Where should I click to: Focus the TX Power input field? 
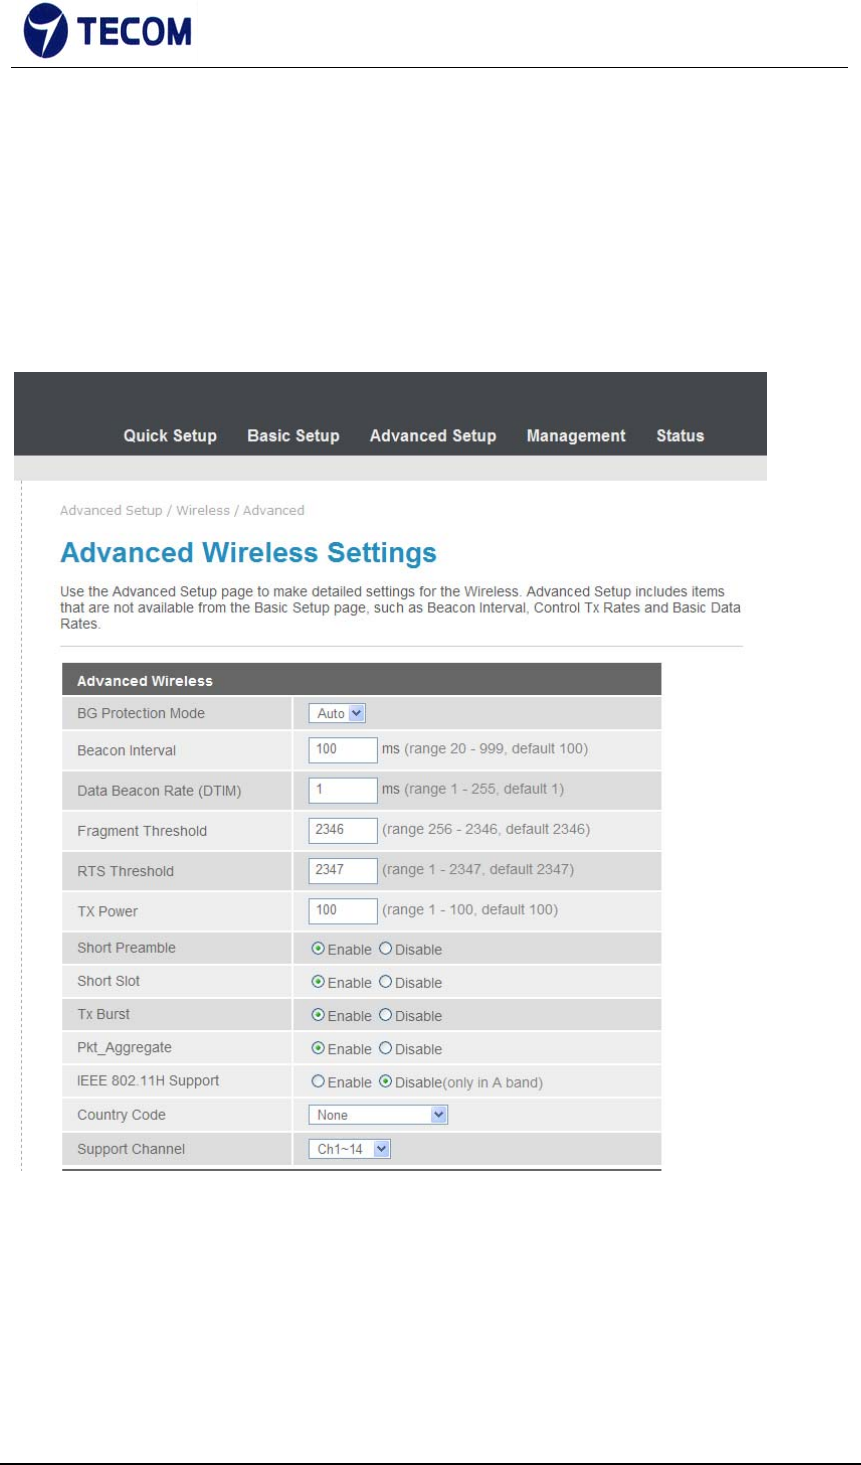point(343,910)
